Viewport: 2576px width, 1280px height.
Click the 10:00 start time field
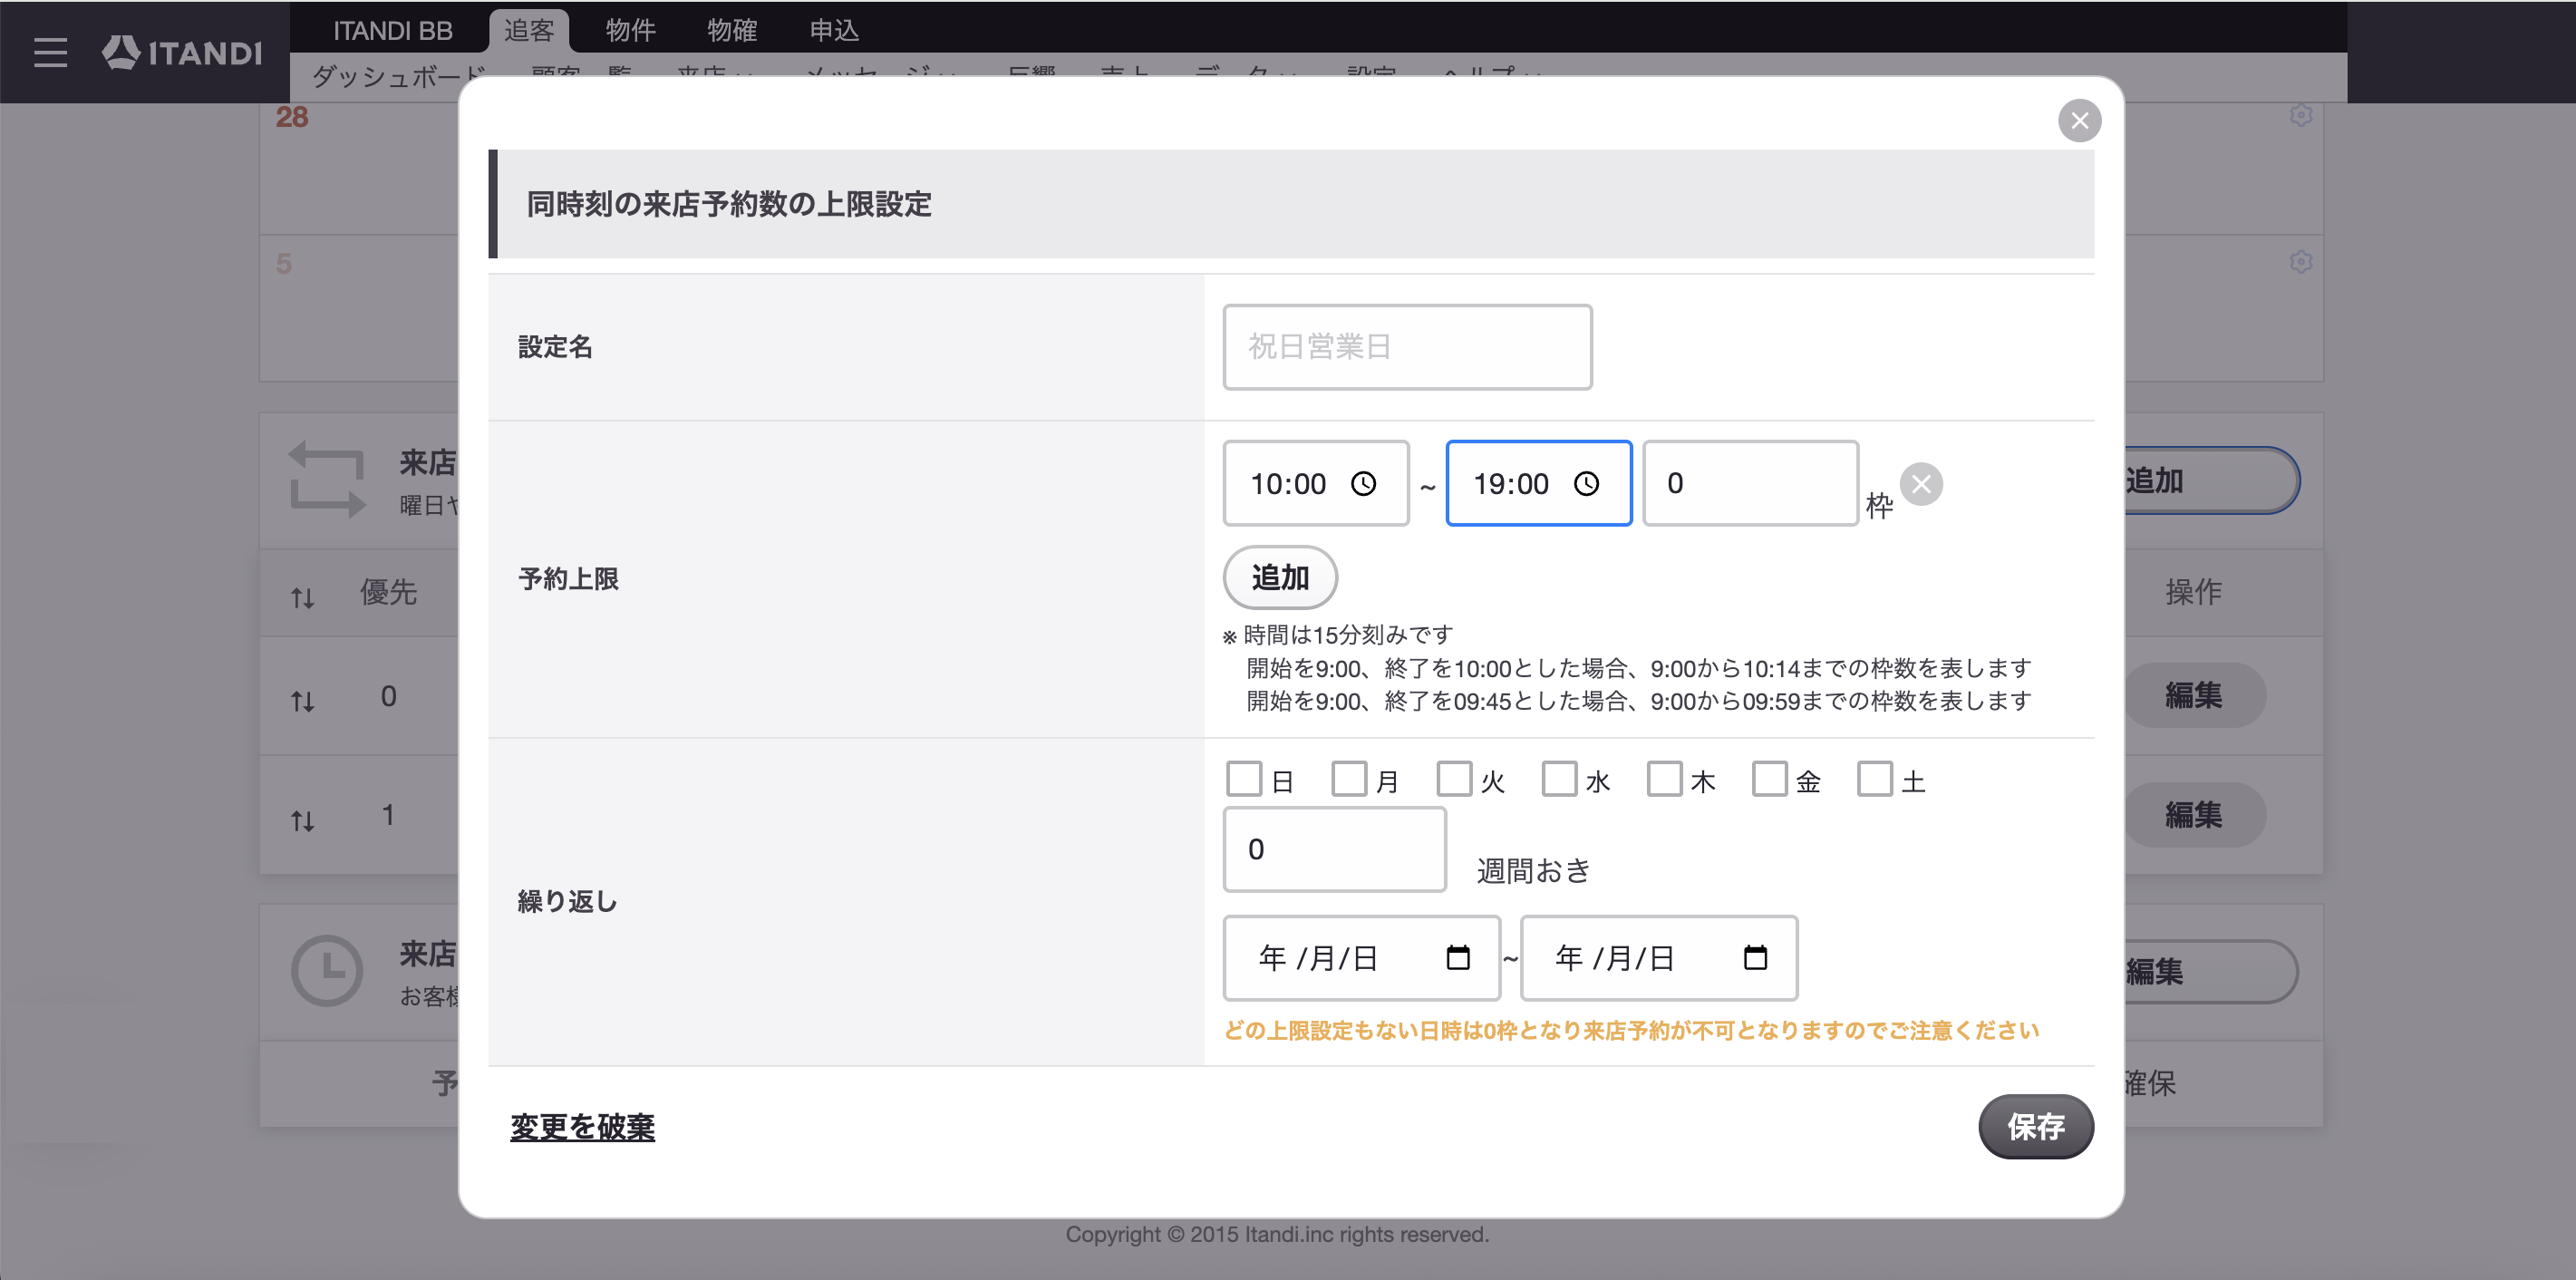1316,484
